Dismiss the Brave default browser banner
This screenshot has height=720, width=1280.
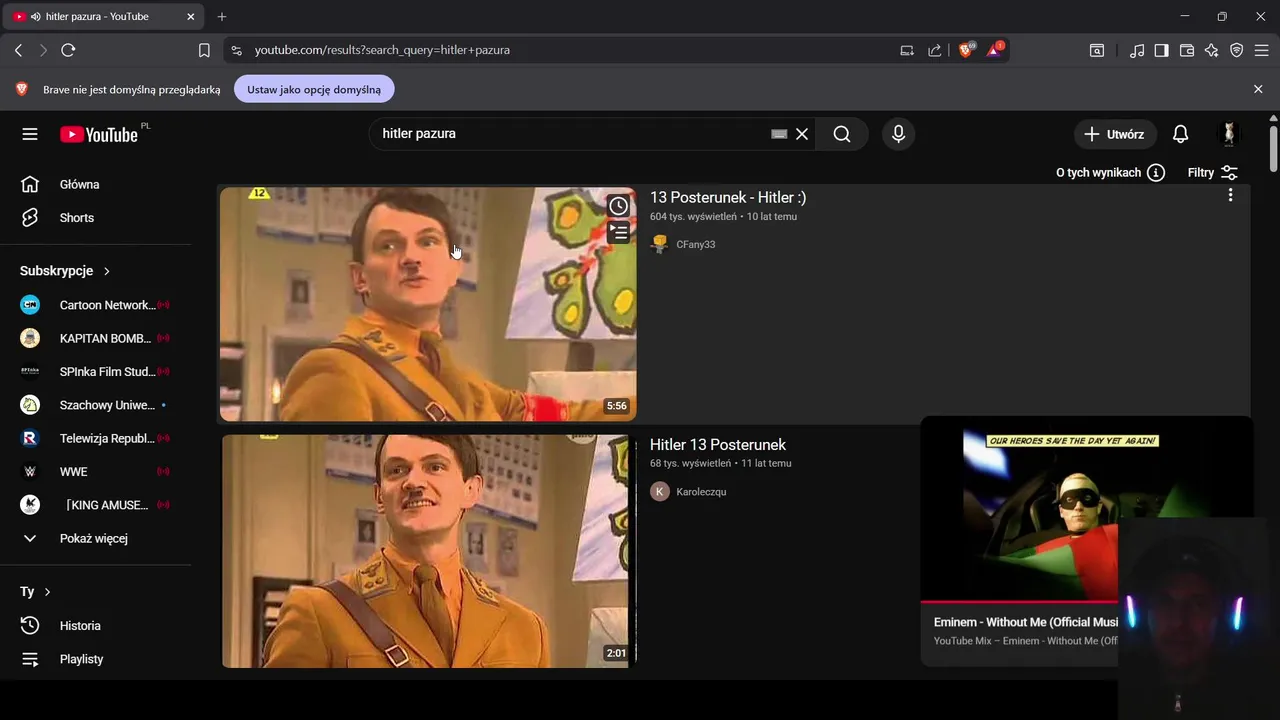point(1258,89)
